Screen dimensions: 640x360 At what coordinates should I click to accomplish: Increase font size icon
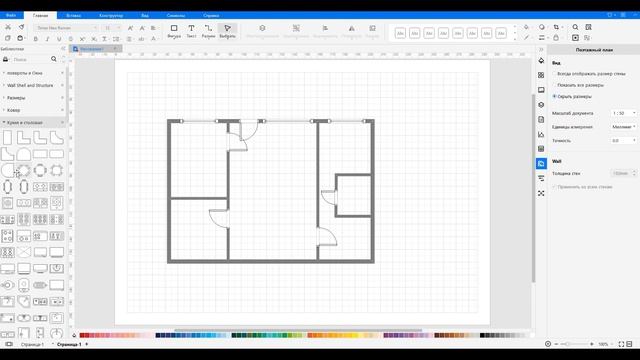(130, 28)
